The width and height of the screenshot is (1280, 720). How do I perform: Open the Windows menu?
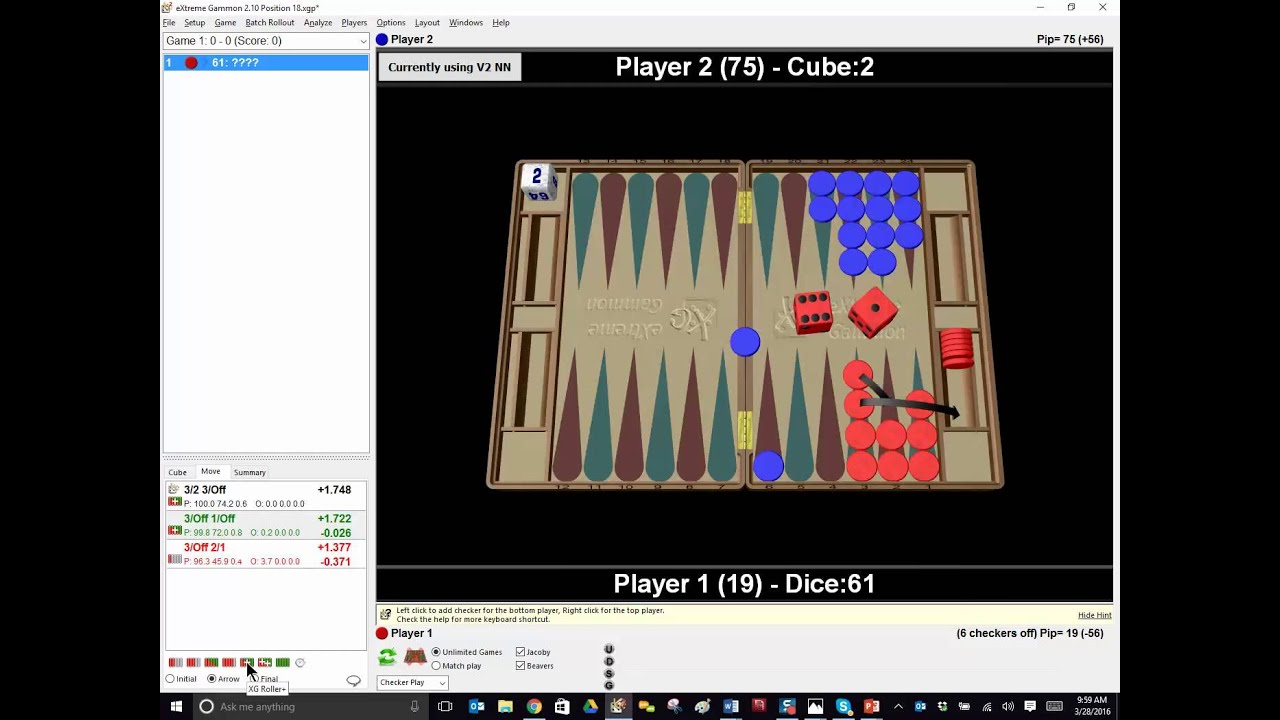[466, 22]
